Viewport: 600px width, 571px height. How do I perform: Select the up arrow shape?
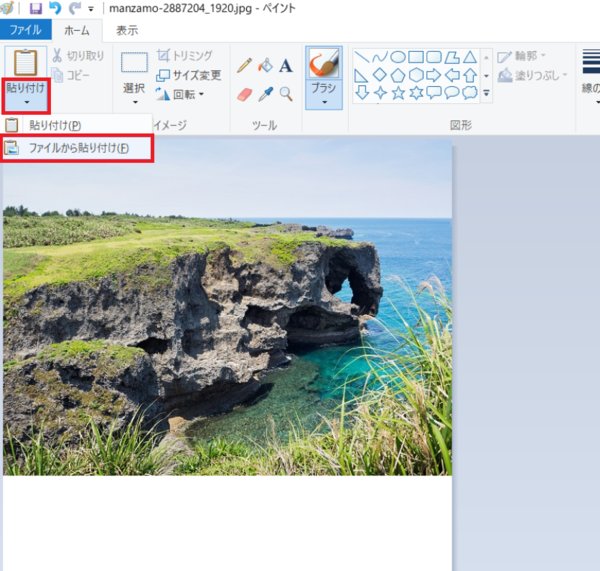[470, 75]
